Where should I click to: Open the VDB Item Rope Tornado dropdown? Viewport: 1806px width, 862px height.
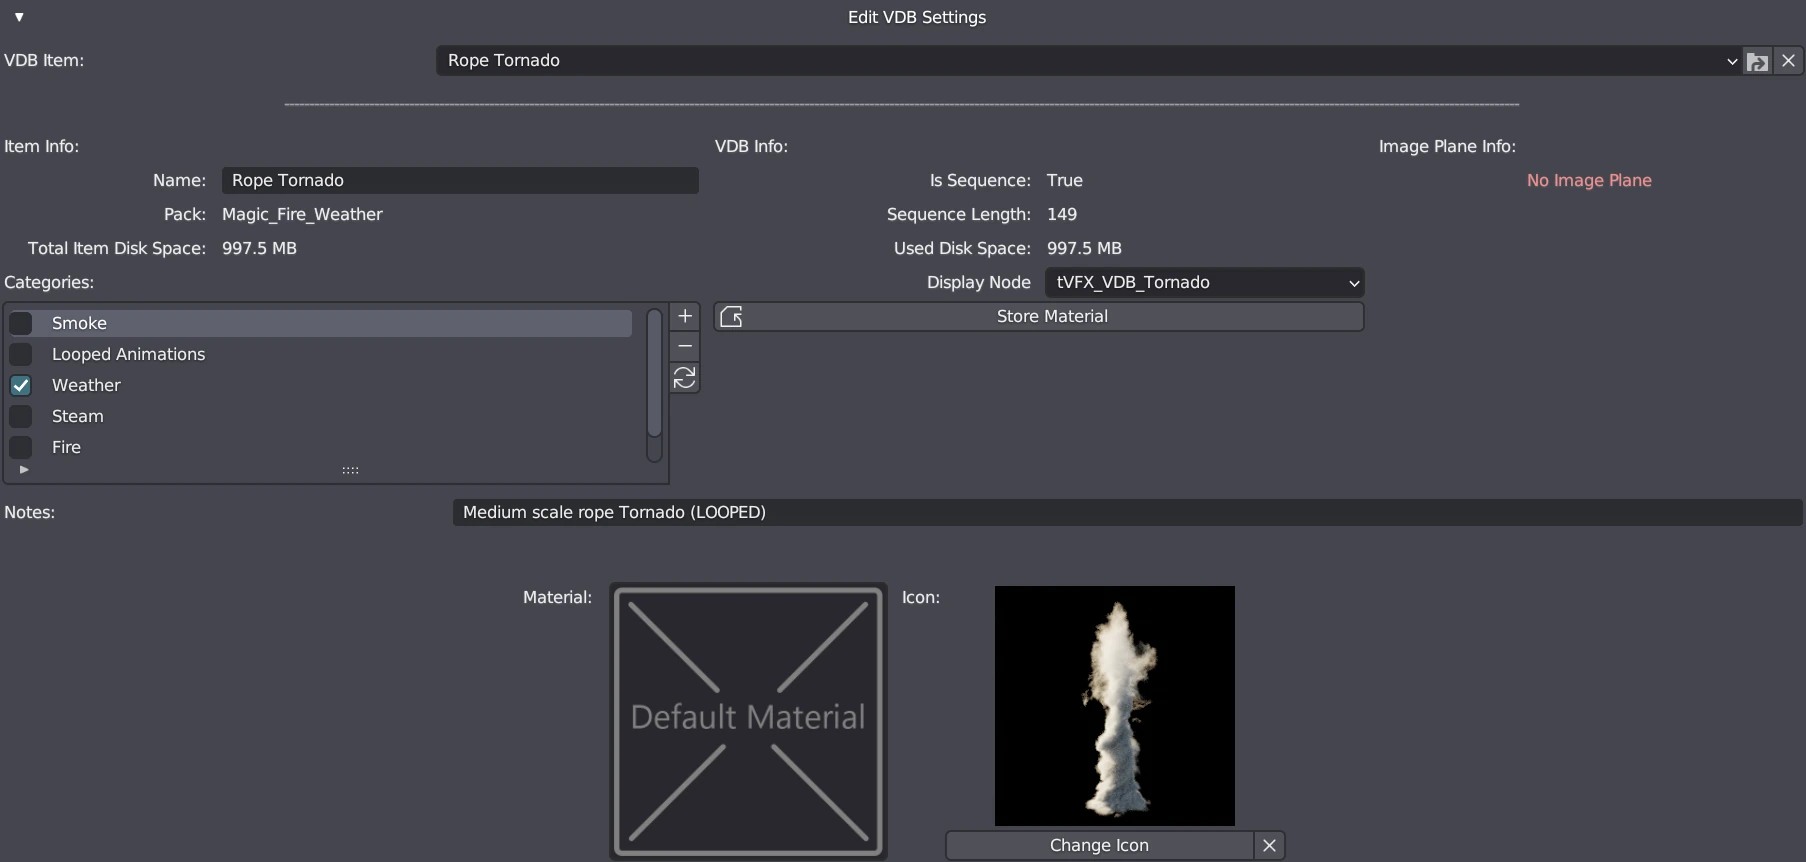[1088, 61]
